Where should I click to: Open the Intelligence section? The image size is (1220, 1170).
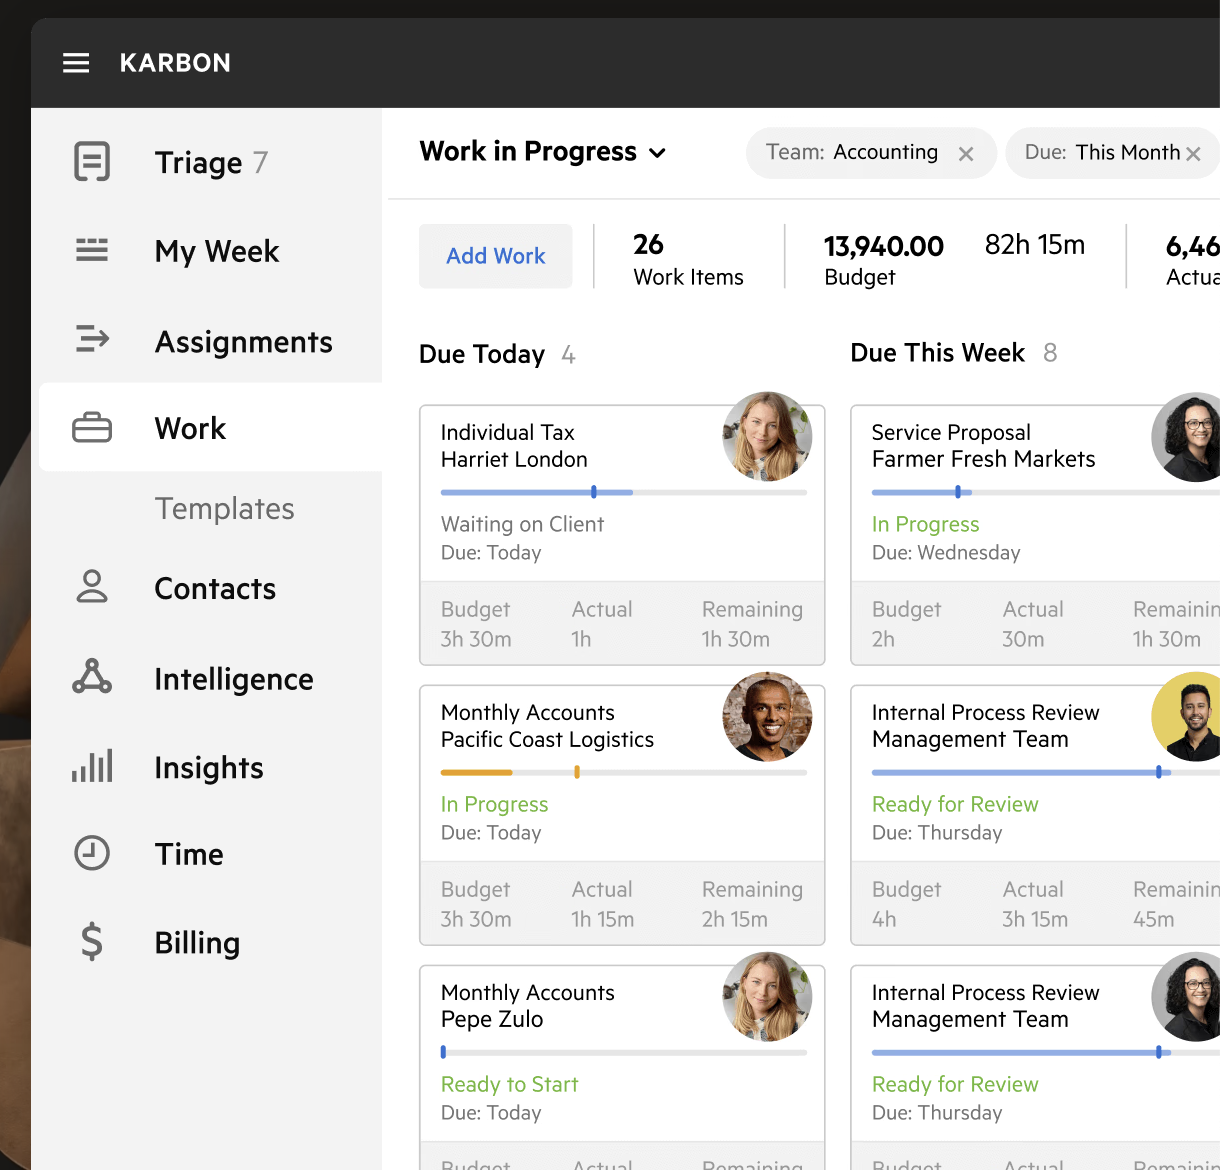coord(234,679)
